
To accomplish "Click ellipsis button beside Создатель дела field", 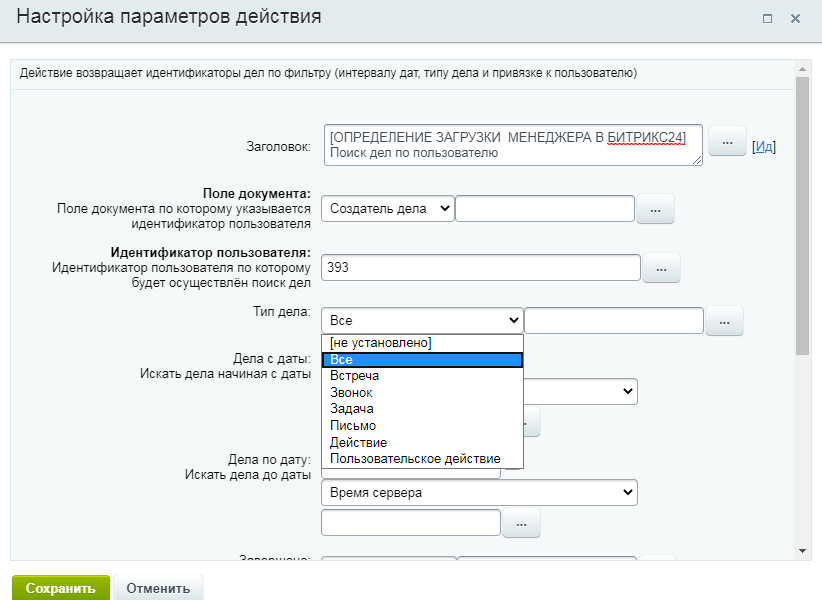I will point(655,209).
